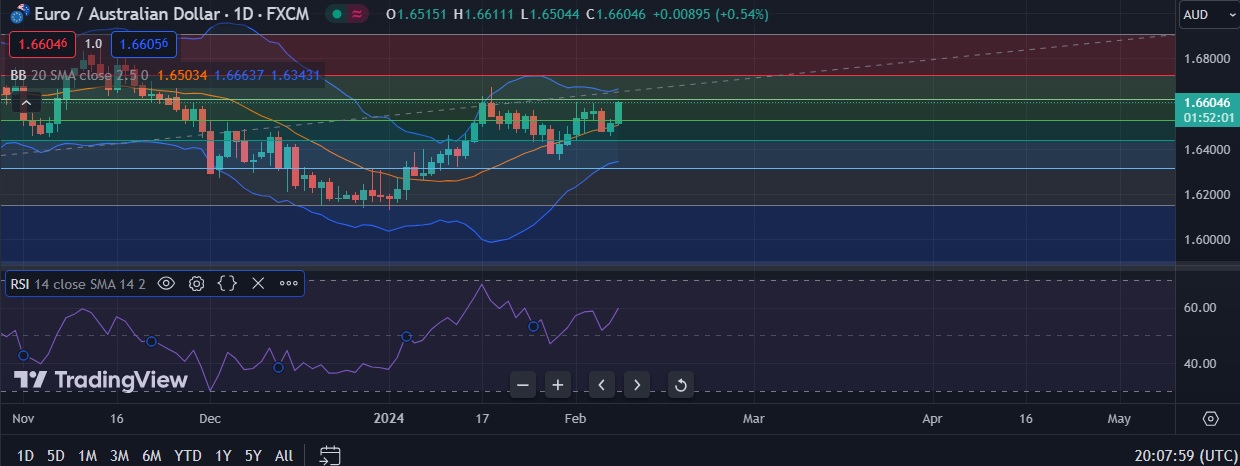Click the BB basis value 1.65034

pos(181,74)
